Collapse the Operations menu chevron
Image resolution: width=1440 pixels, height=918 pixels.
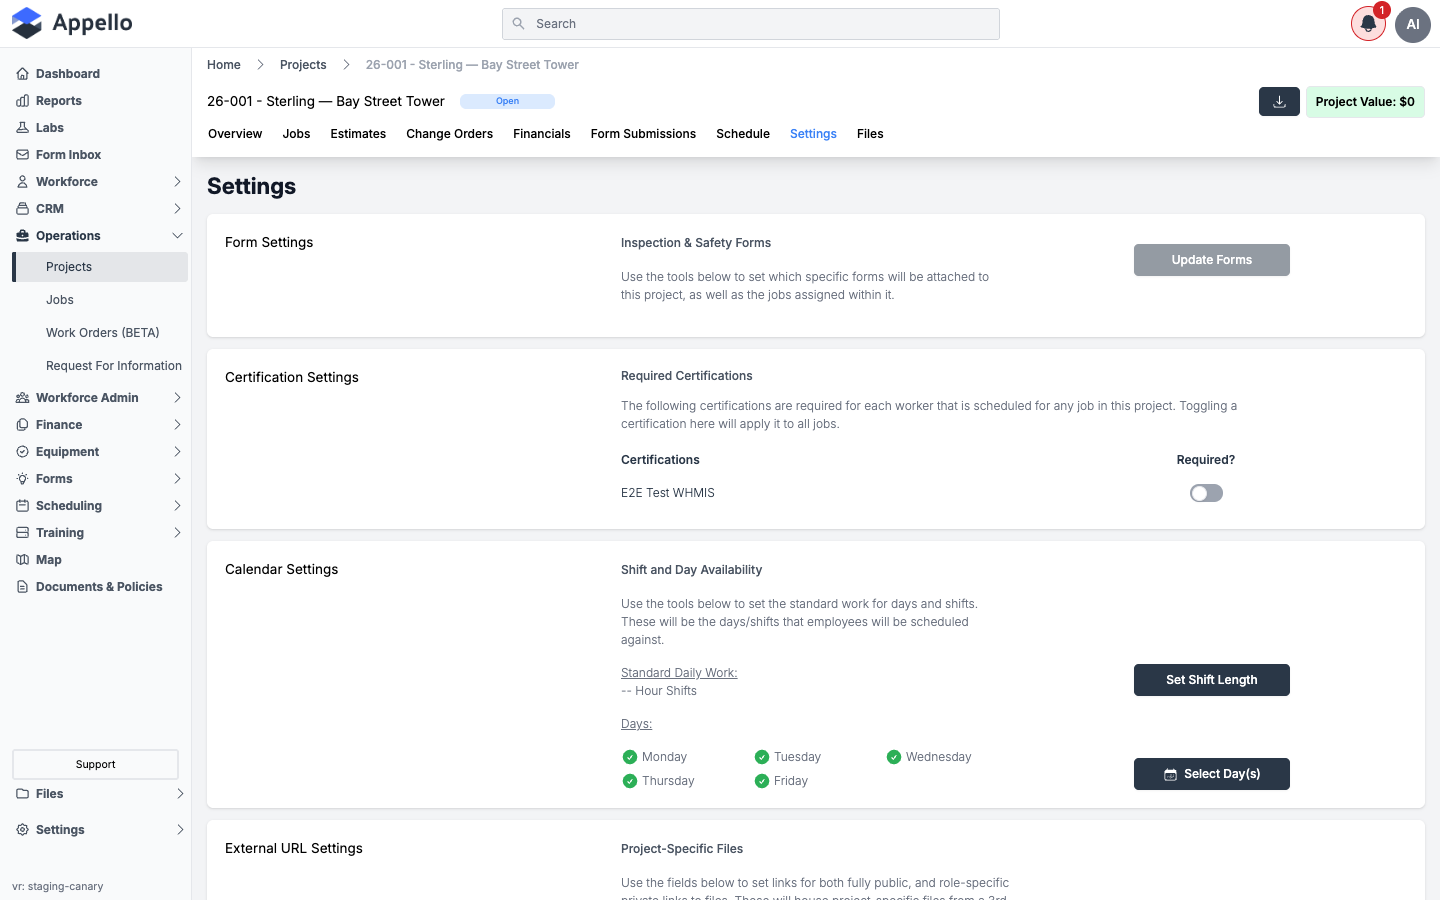(177, 236)
